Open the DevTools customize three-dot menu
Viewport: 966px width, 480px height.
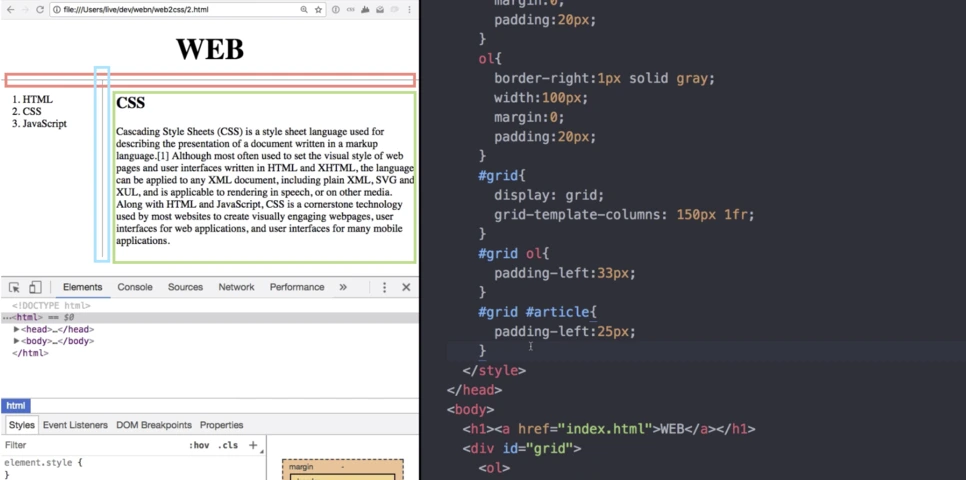coord(384,287)
